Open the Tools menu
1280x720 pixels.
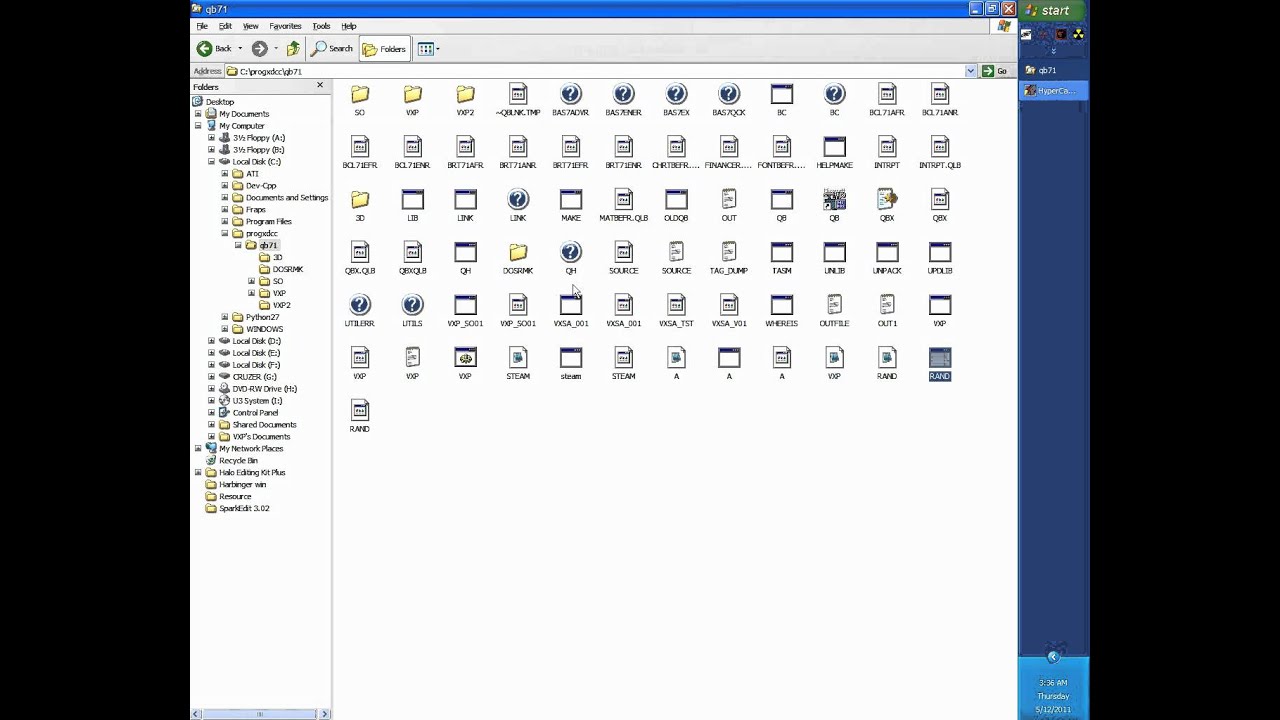pos(321,26)
